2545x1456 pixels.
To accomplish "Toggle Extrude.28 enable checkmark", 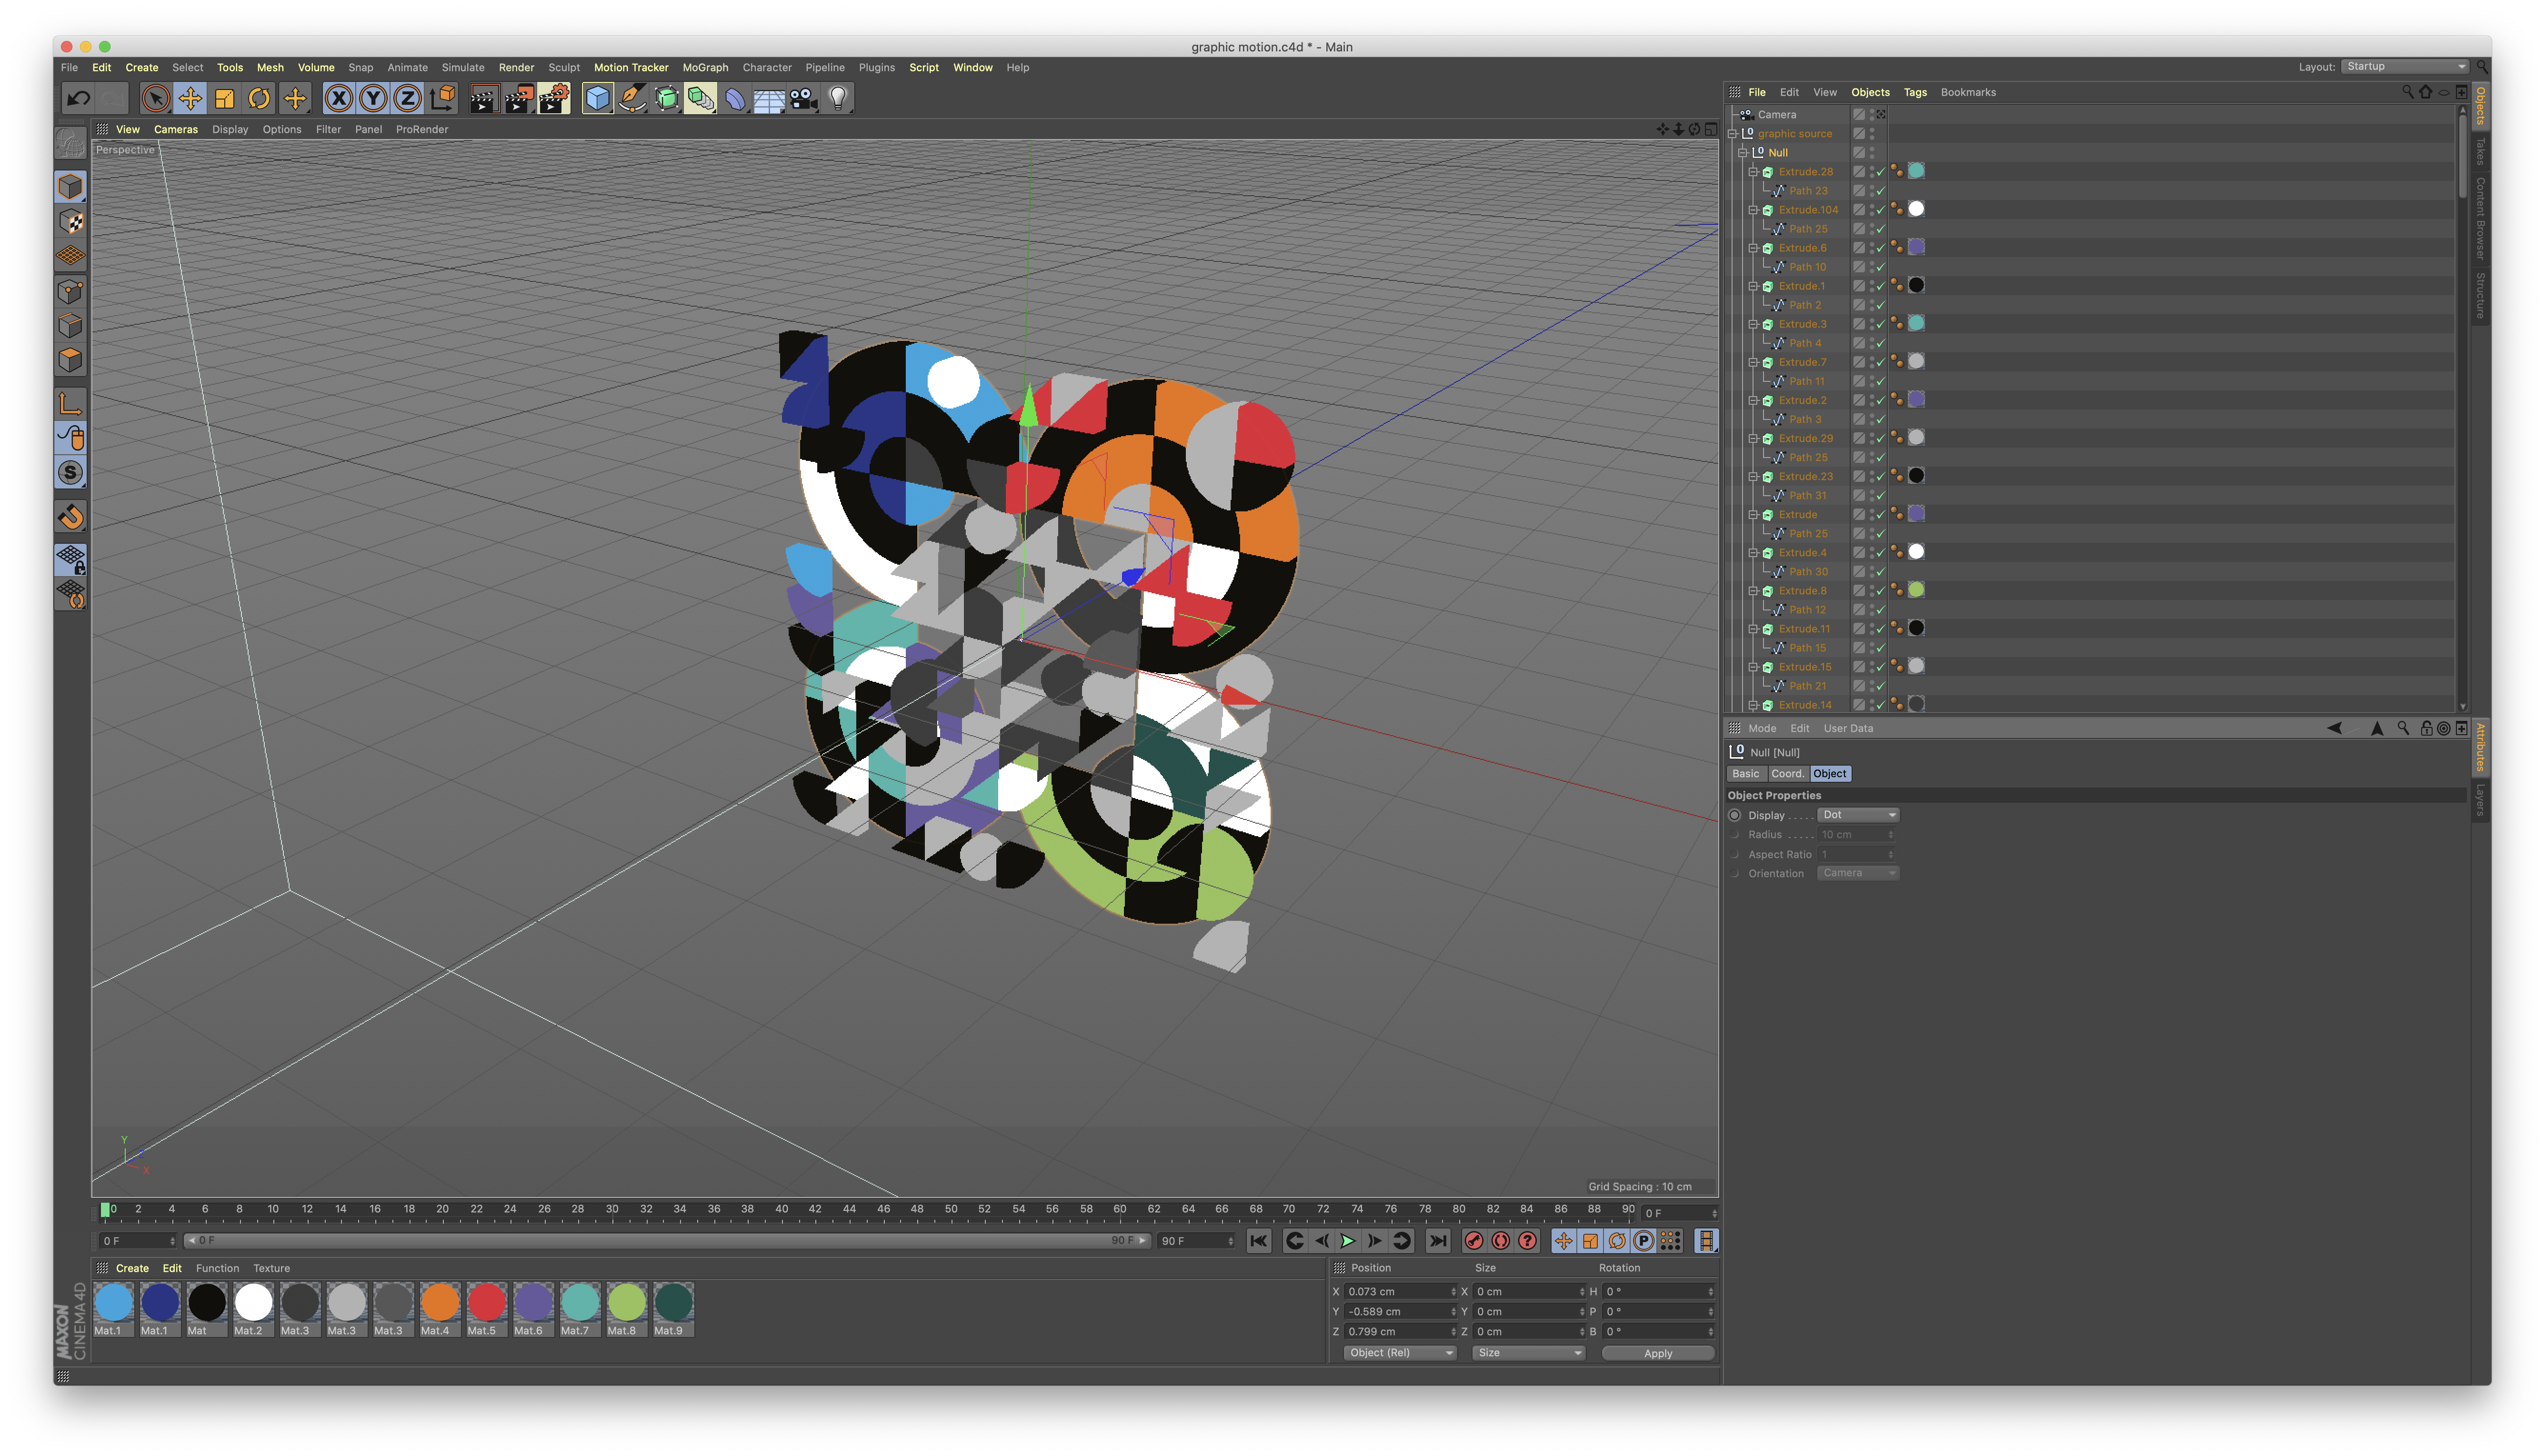I will 1881,172.
